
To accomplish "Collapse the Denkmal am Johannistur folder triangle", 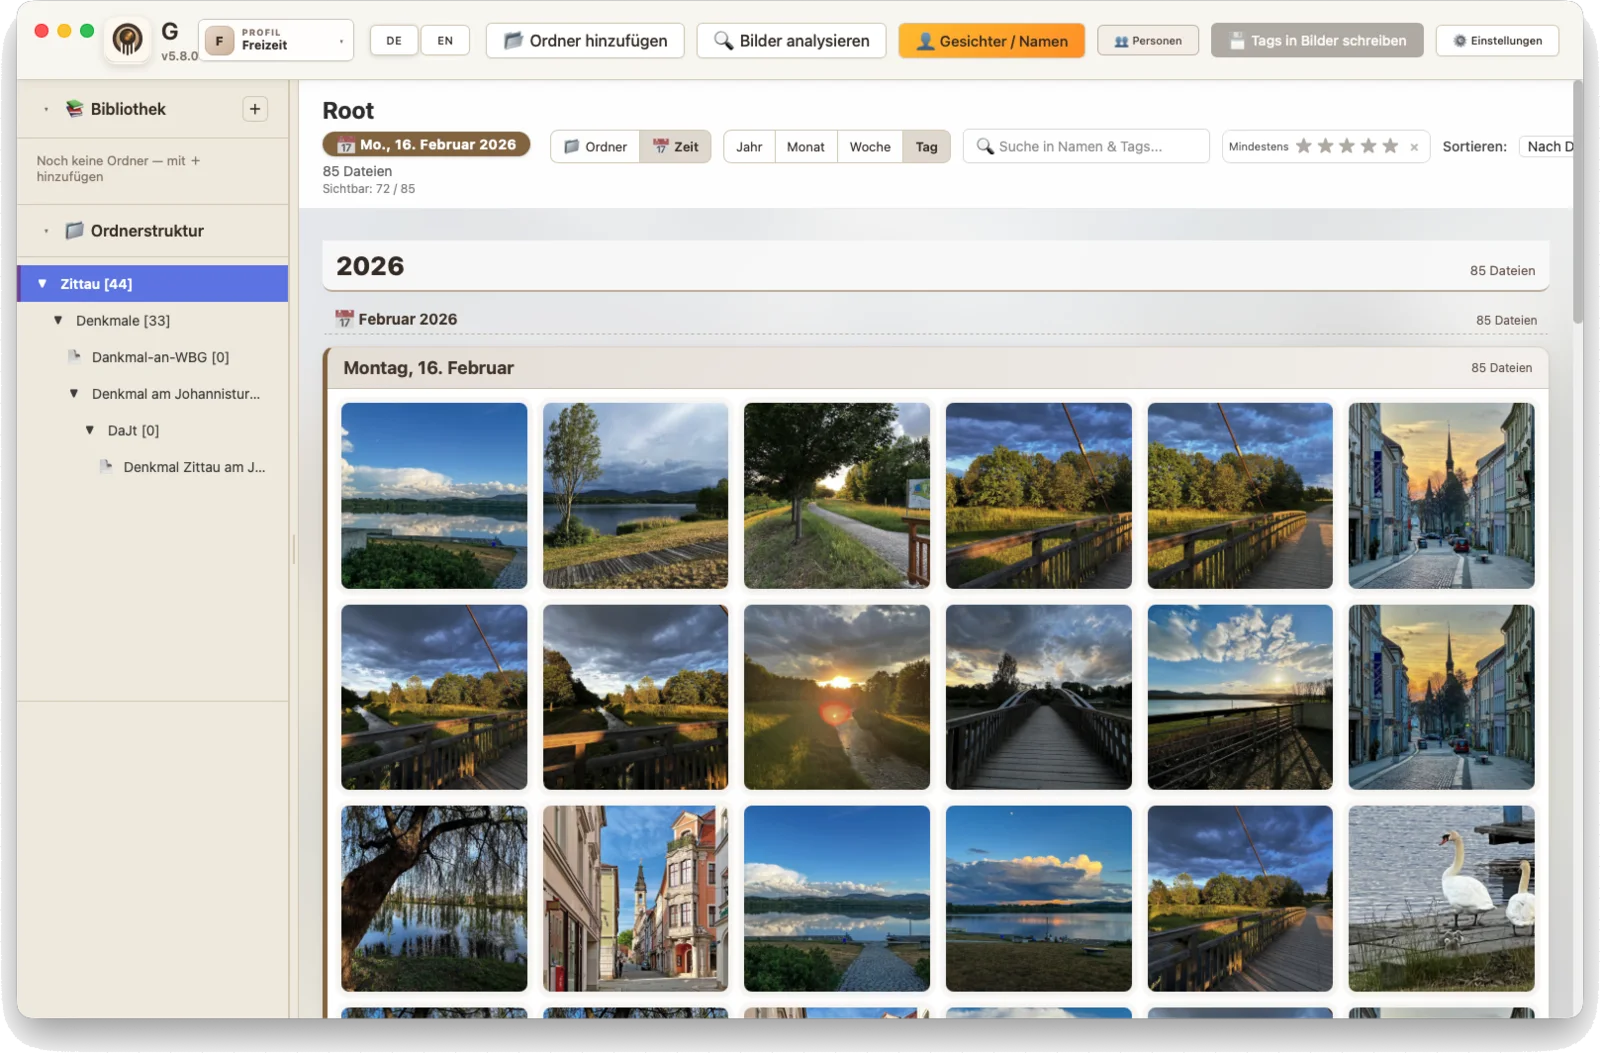I will click(74, 393).
